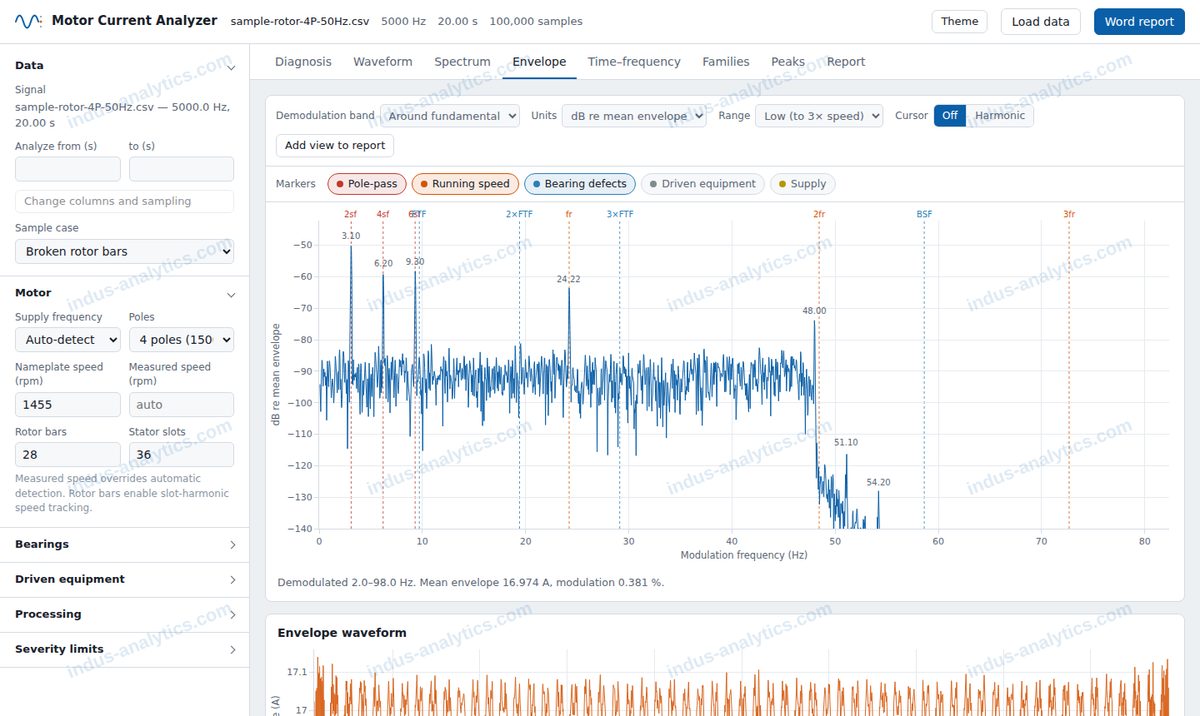Click the 3.10 peak label
The height and width of the screenshot is (716, 1200).
(x=350, y=236)
